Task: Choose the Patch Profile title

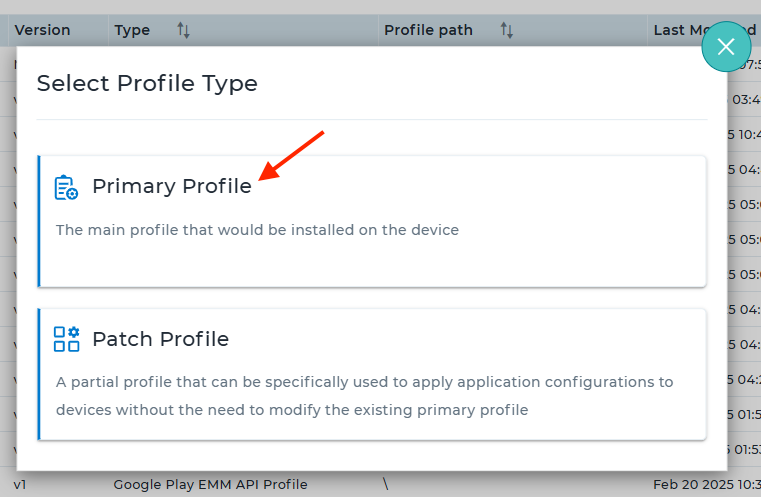Action: pyautogui.click(x=160, y=339)
